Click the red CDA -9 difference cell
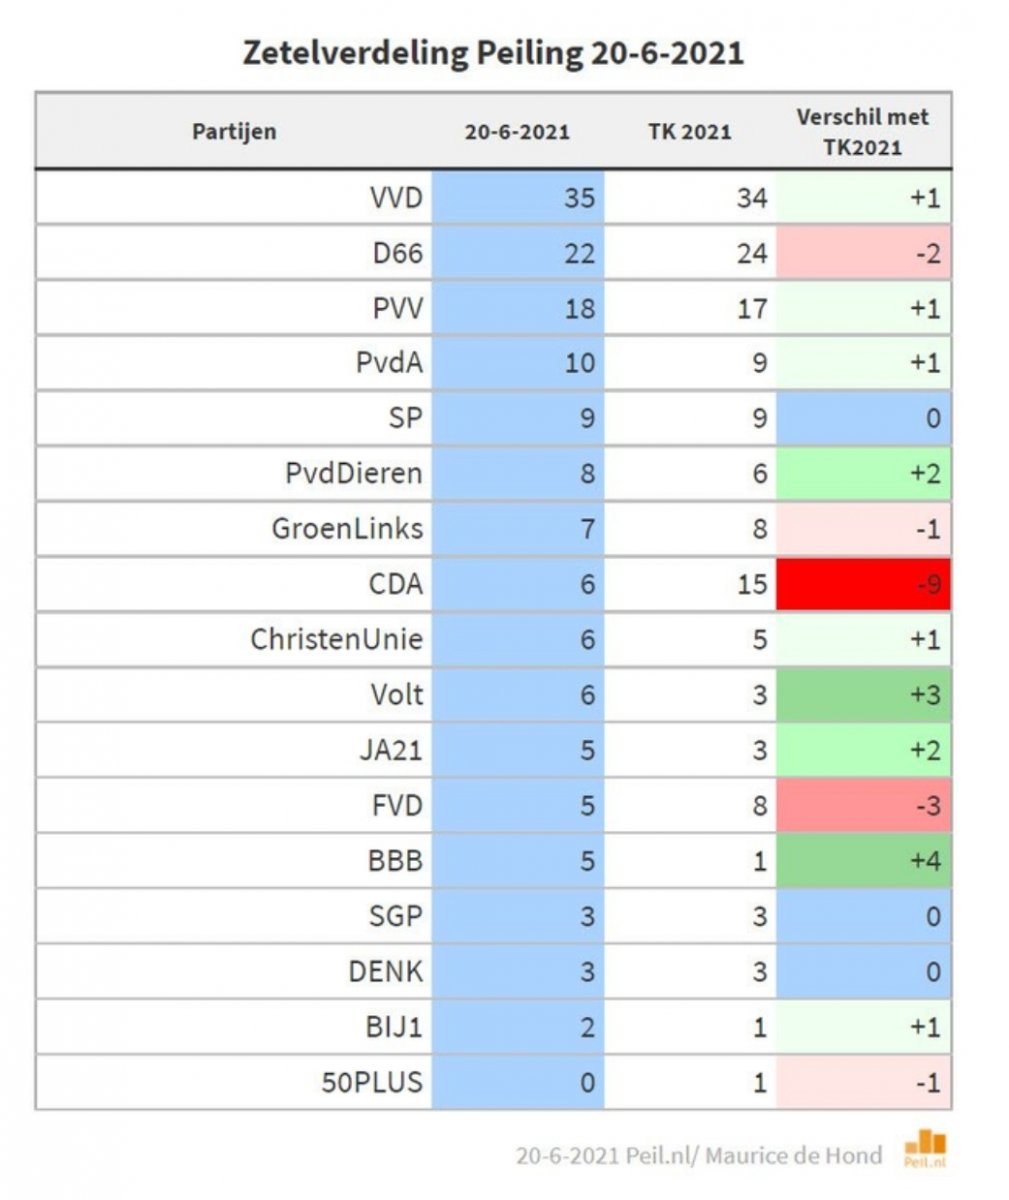1009x1200 pixels. 863,583
